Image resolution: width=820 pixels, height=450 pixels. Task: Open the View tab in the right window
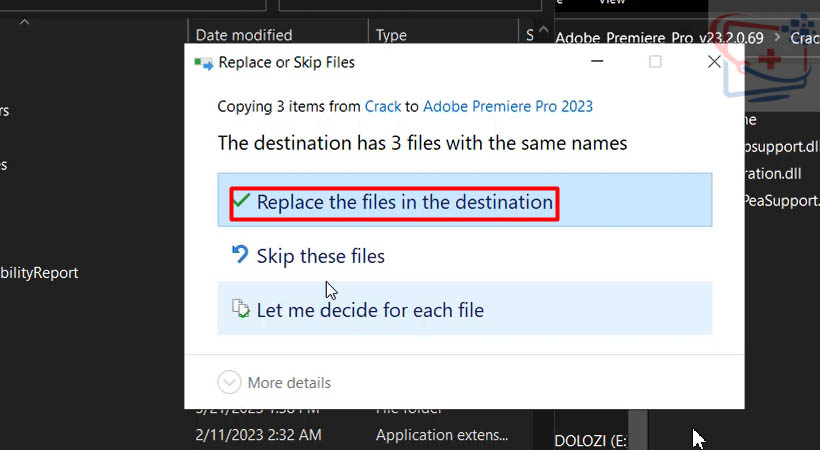pyautogui.click(x=611, y=3)
